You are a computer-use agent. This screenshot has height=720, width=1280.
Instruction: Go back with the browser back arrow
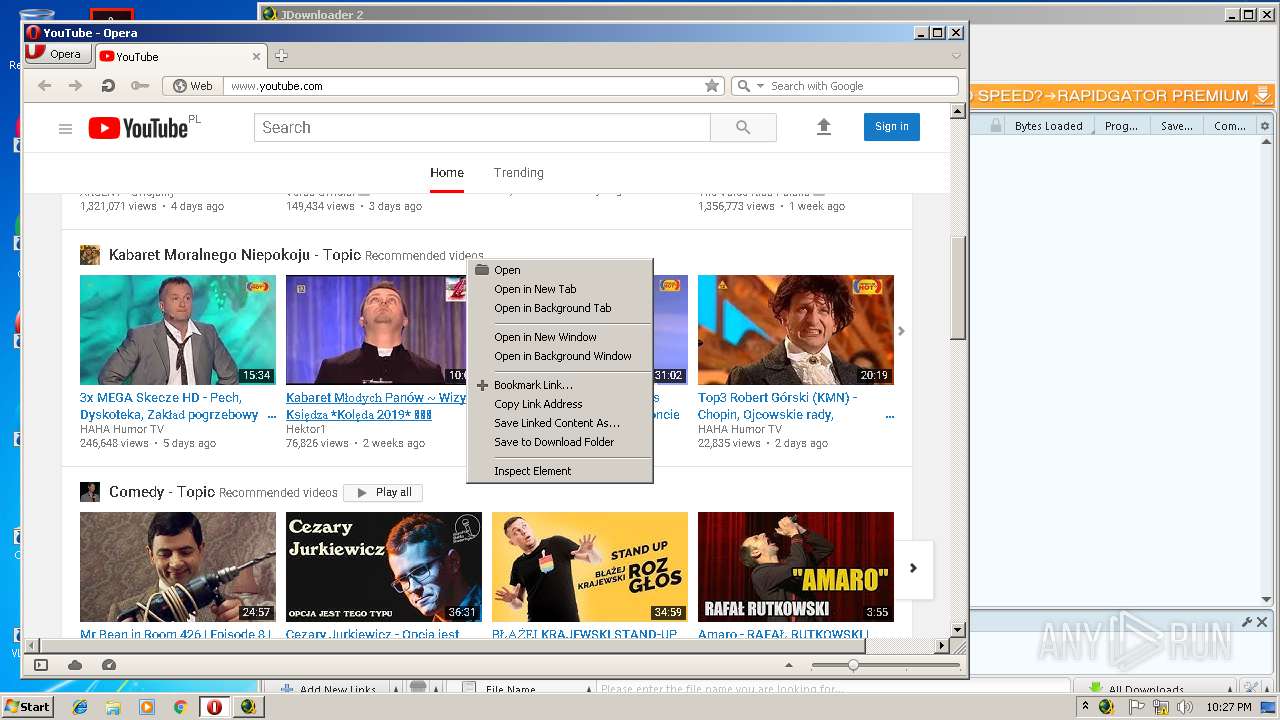(x=44, y=86)
